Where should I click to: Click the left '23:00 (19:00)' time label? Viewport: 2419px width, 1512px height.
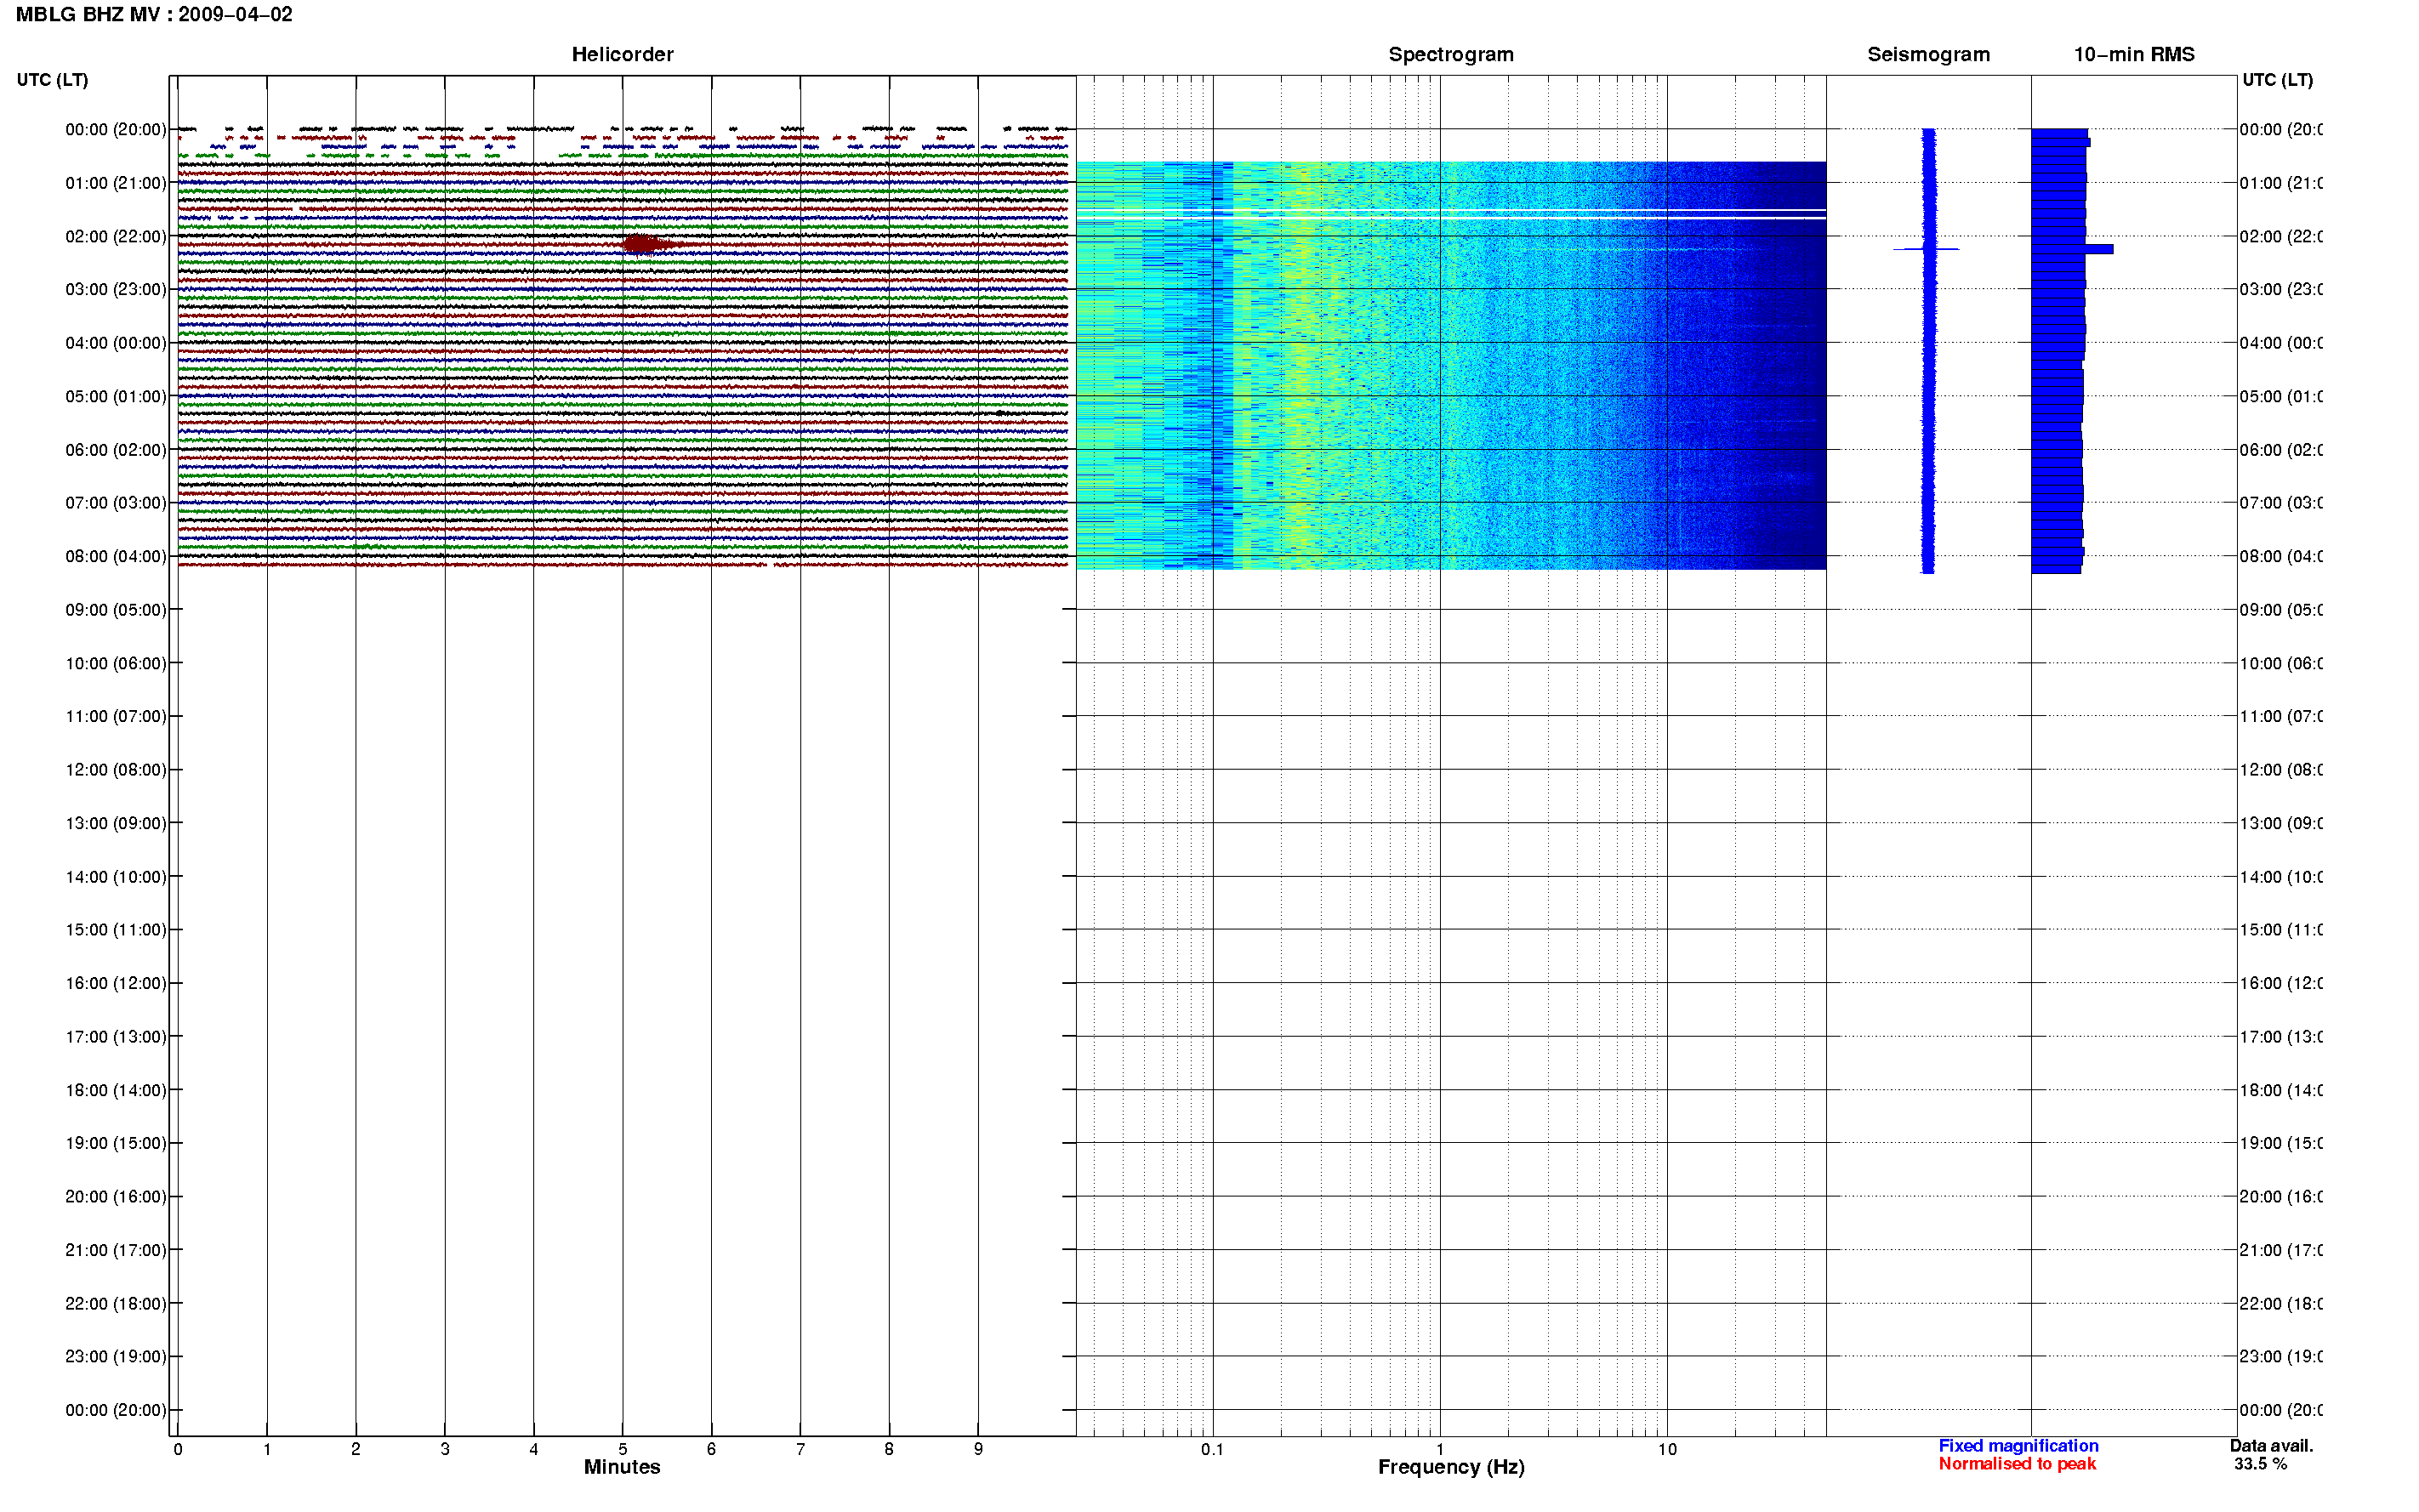[116, 1357]
